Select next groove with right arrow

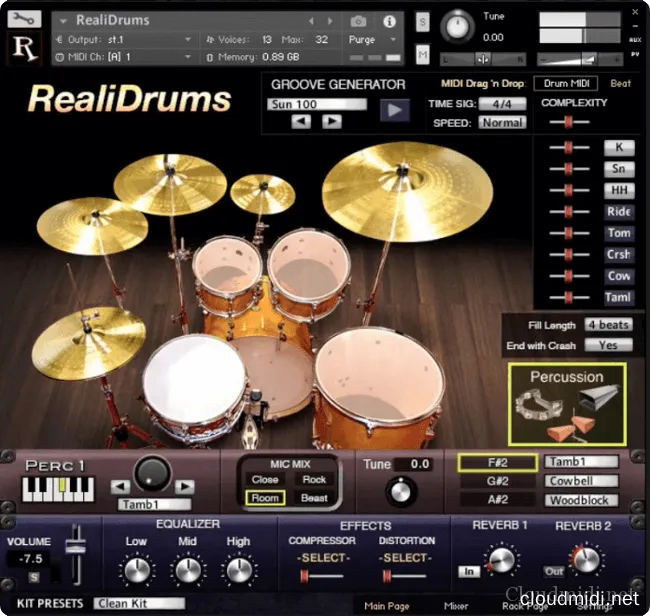click(332, 122)
